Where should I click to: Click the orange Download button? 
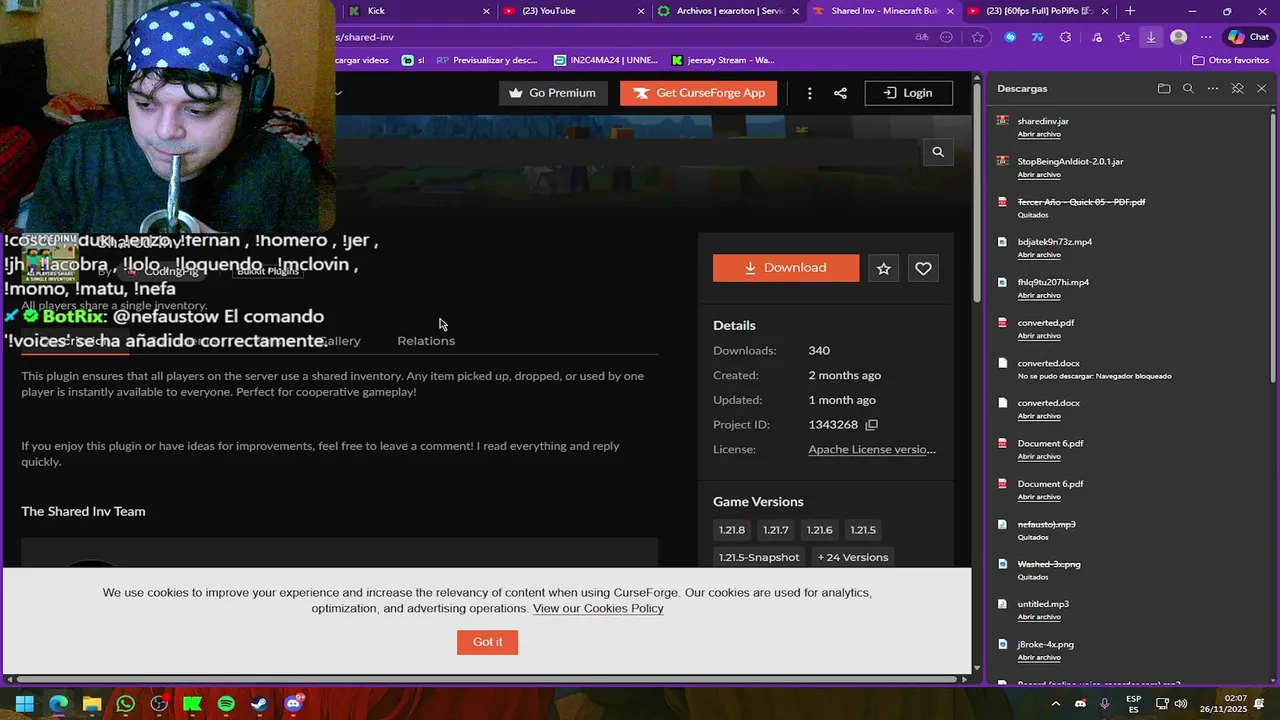[x=786, y=268]
